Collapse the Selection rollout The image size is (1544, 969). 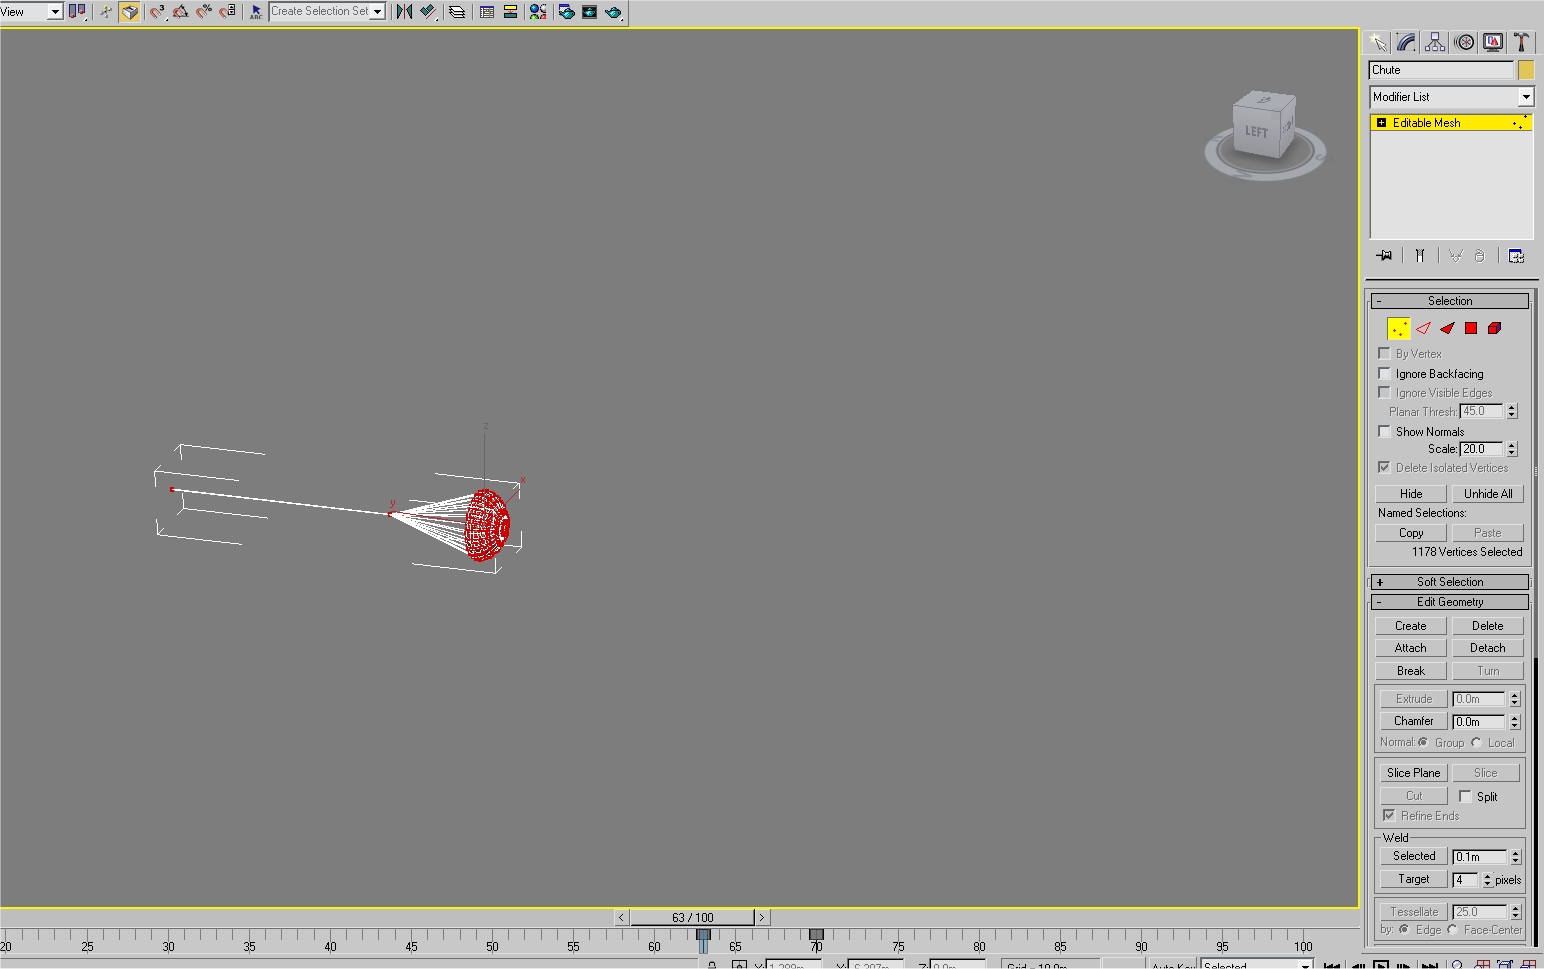coord(1450,301)
